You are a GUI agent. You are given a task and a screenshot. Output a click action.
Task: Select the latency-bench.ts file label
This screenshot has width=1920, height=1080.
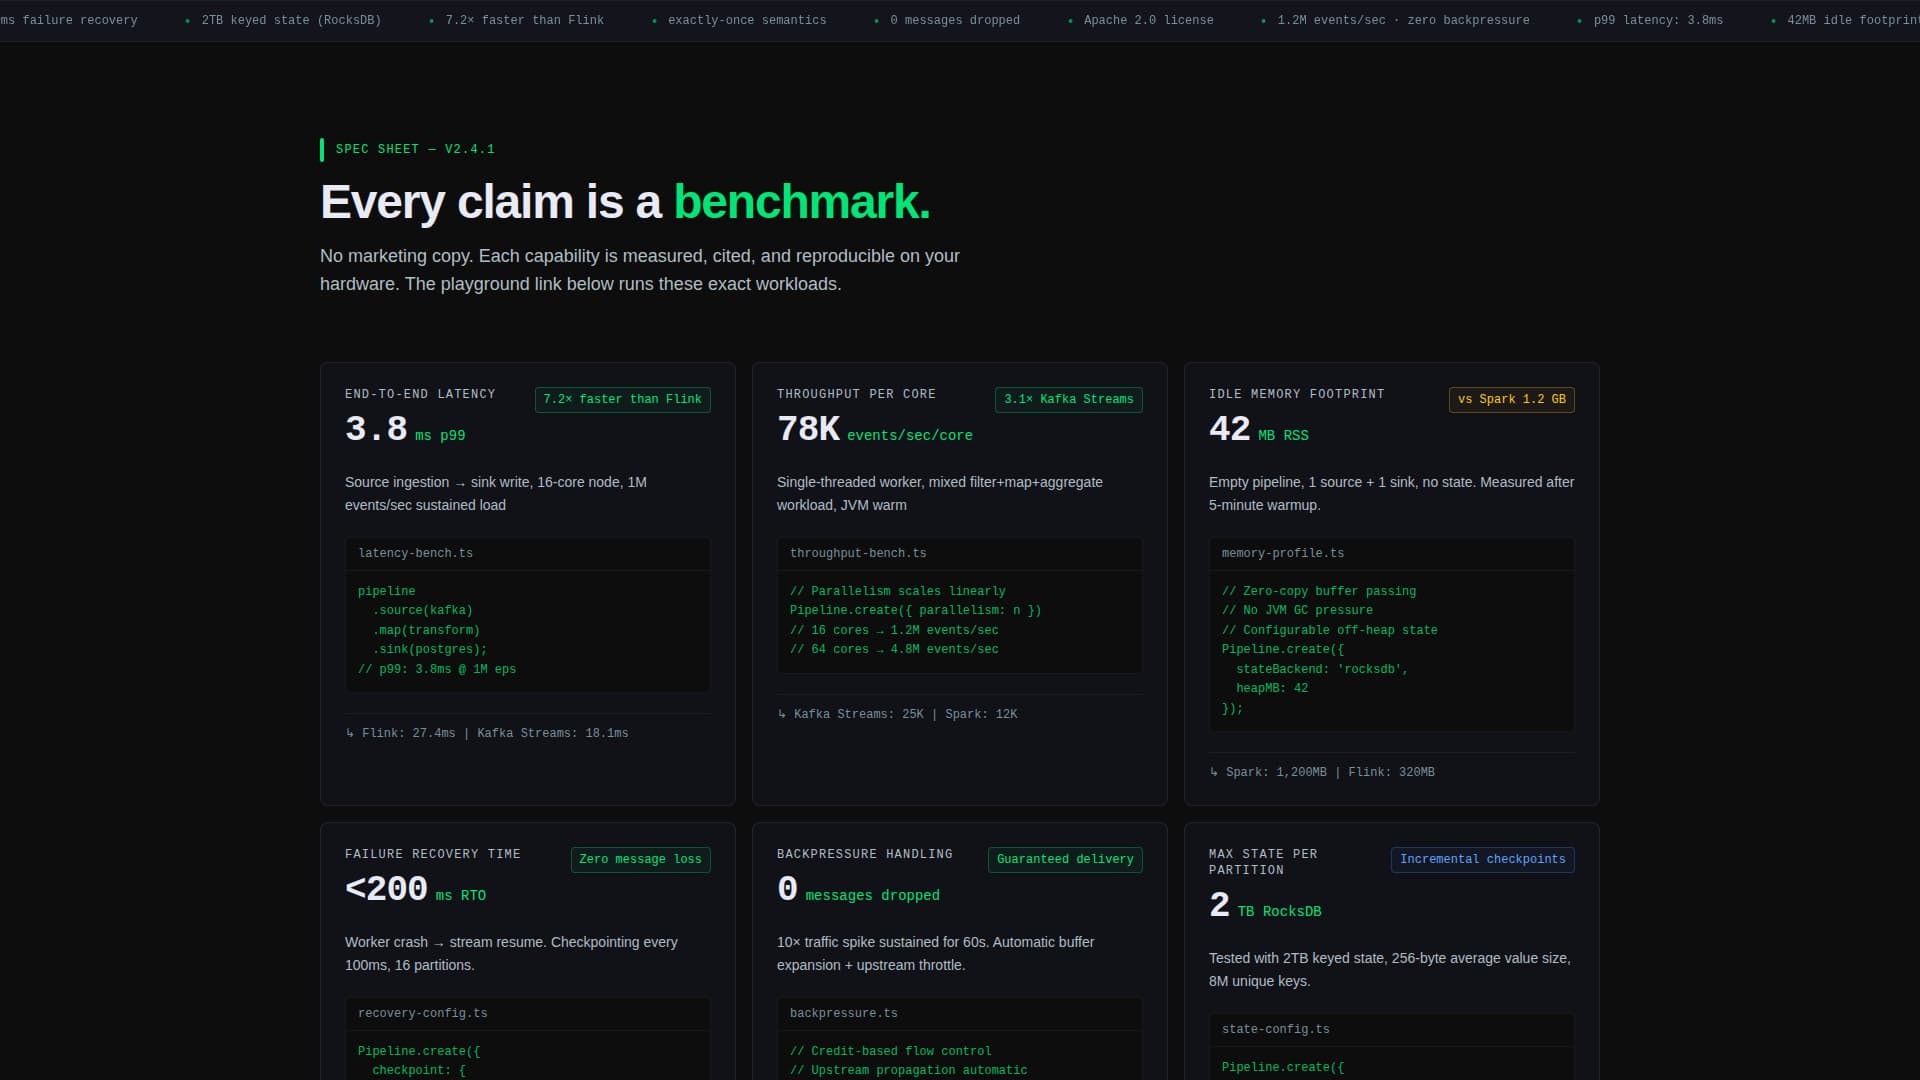tap(415, 554)
